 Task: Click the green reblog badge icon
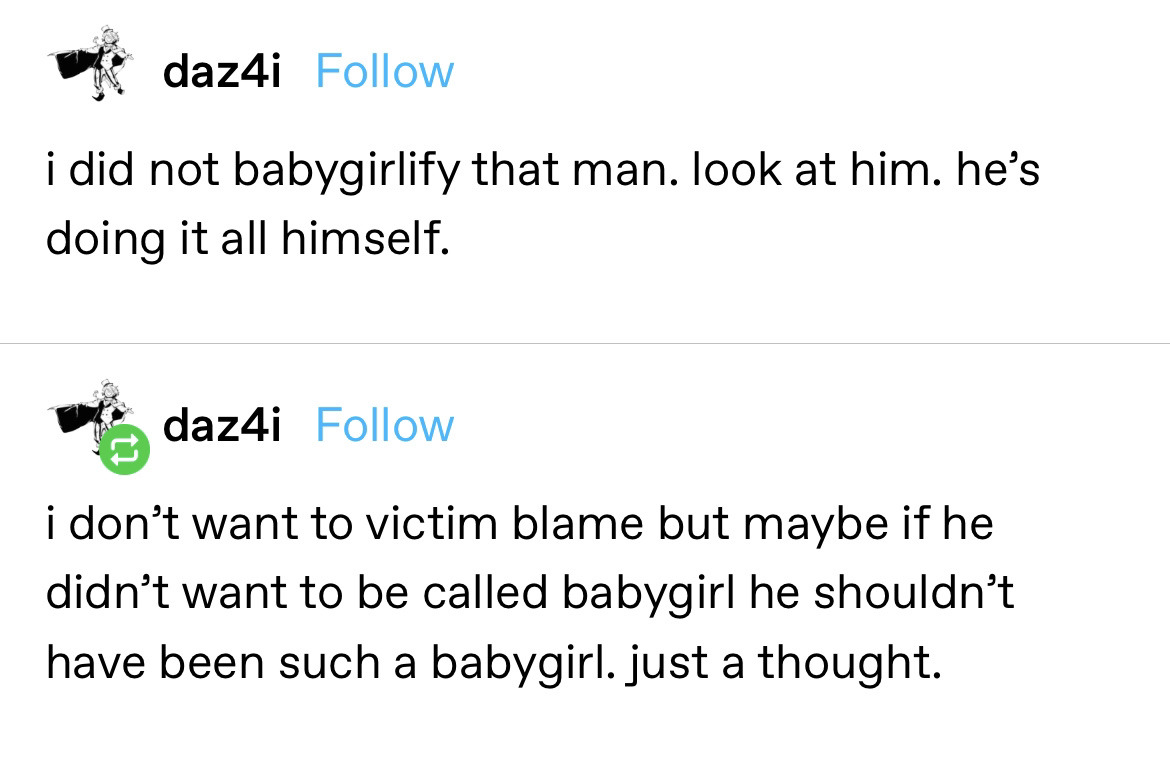click(124, 451)
